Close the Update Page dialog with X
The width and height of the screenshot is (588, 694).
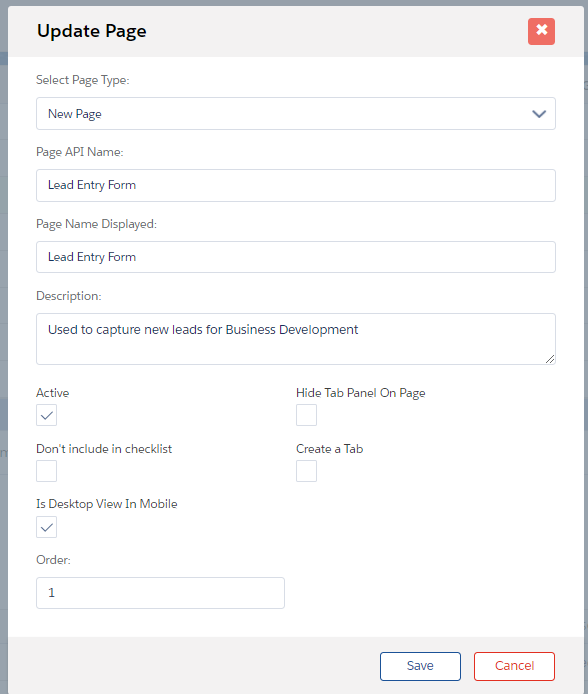tap(541, 31)
